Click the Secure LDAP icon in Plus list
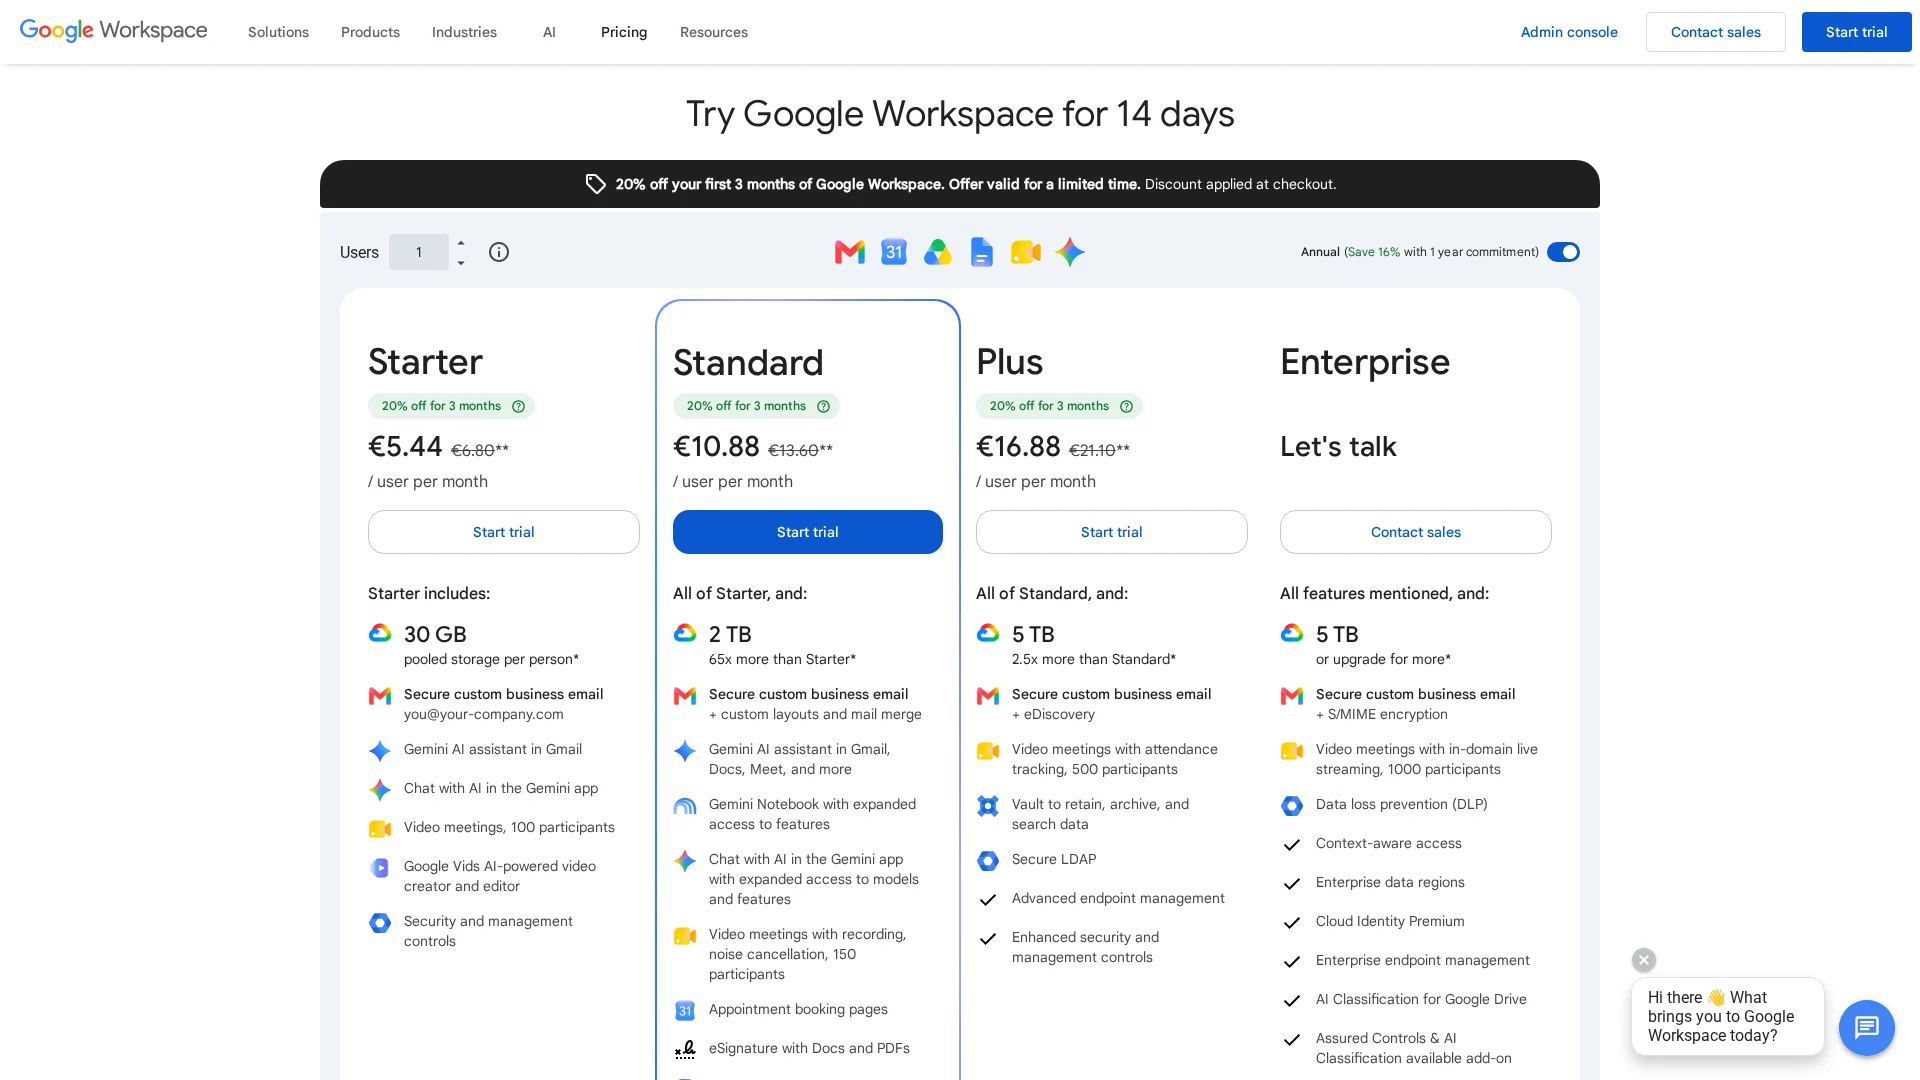 pyautogui.click(x=988, y=861)
